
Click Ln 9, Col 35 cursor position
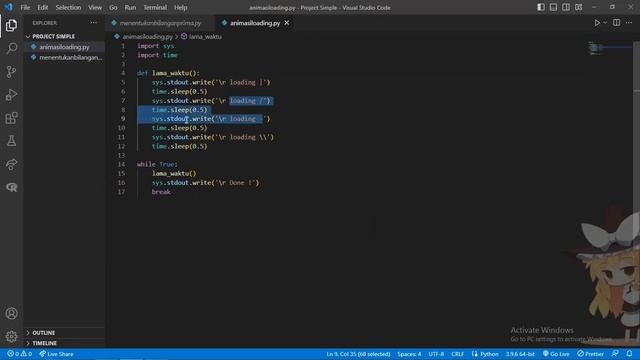[x=358, y=354]
